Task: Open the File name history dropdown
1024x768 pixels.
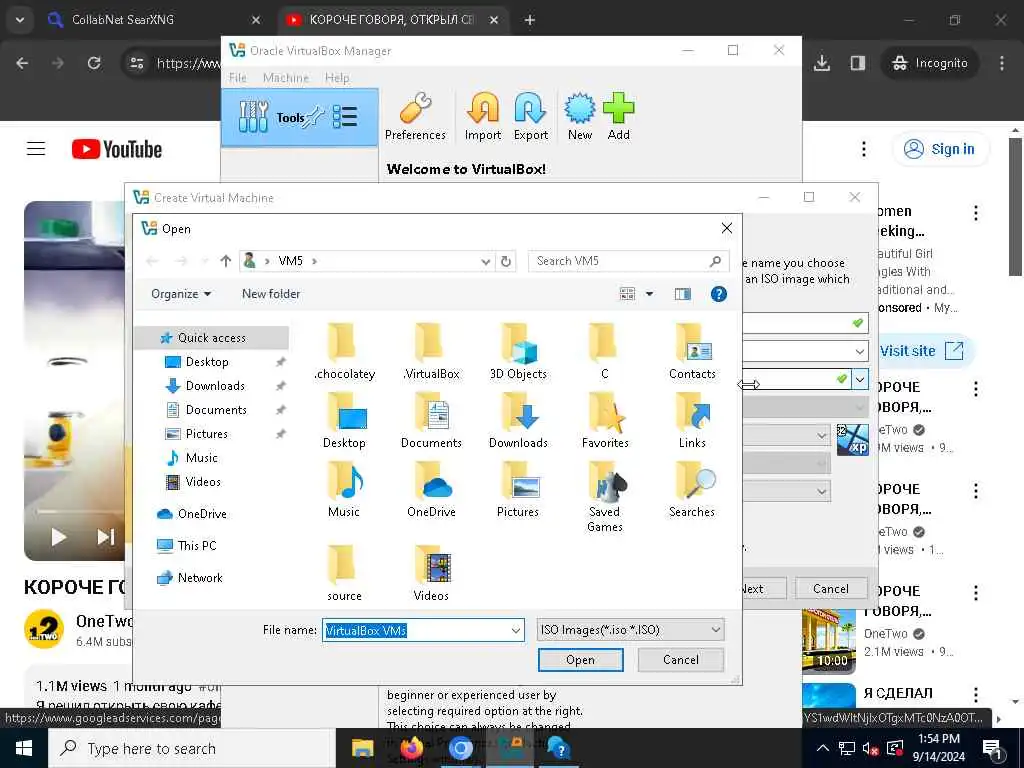Action: 515,630
